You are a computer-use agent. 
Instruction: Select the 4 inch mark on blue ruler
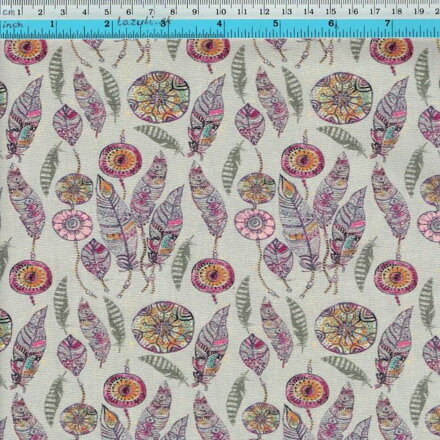[219, 24]
